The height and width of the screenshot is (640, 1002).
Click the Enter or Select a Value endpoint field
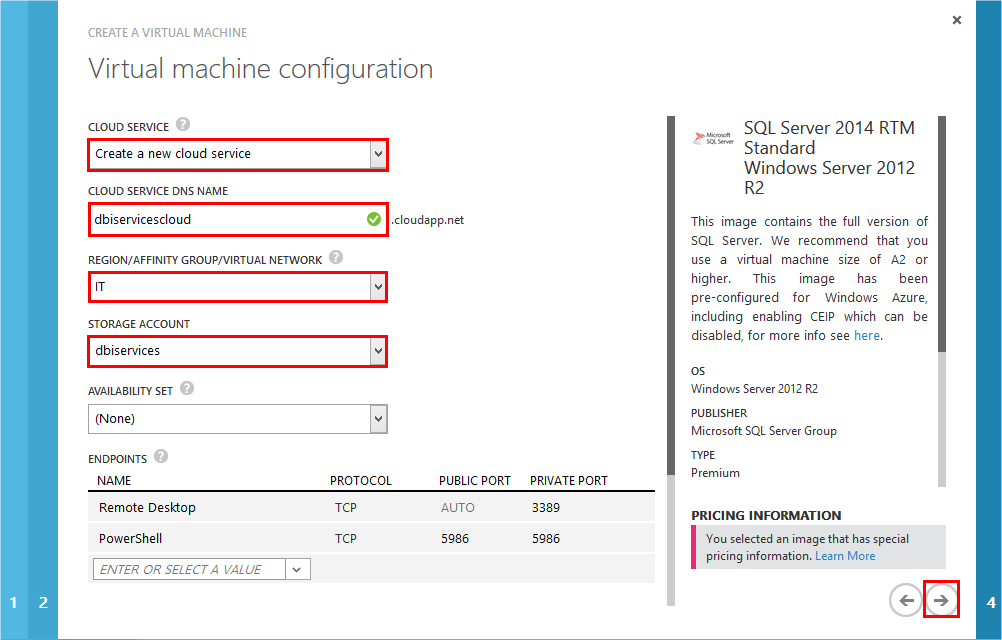point(189,569)
